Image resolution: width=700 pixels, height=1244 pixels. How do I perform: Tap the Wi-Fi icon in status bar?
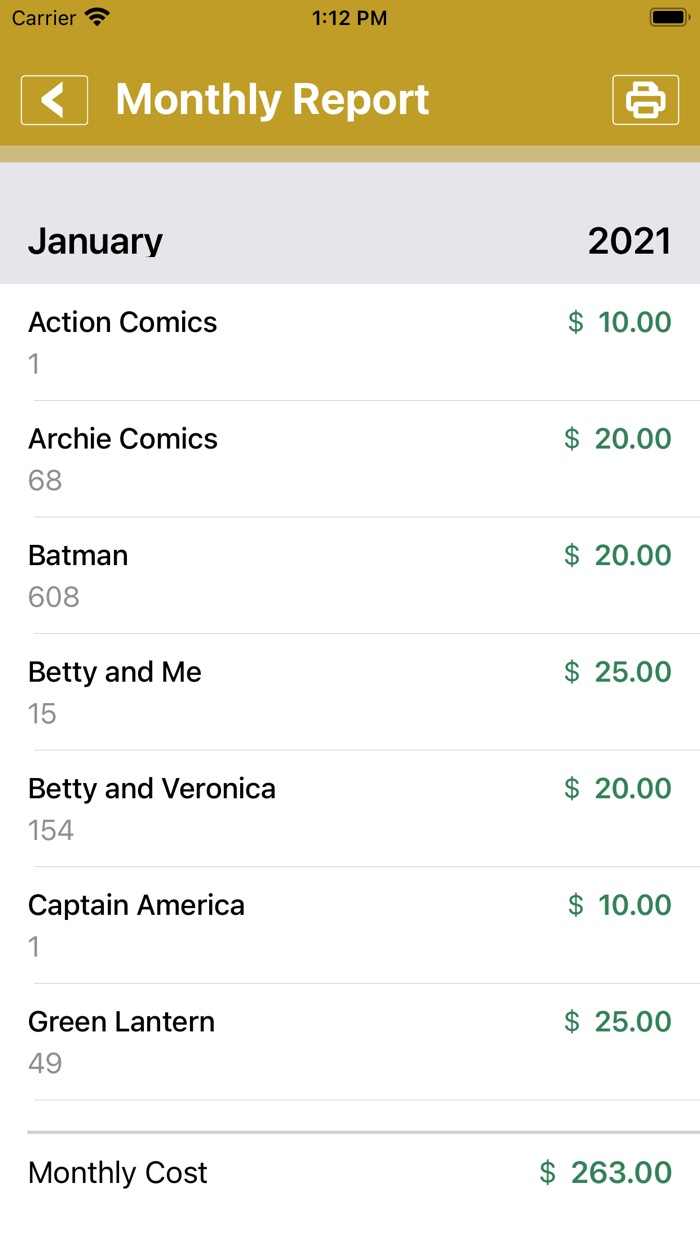(94, 17)
